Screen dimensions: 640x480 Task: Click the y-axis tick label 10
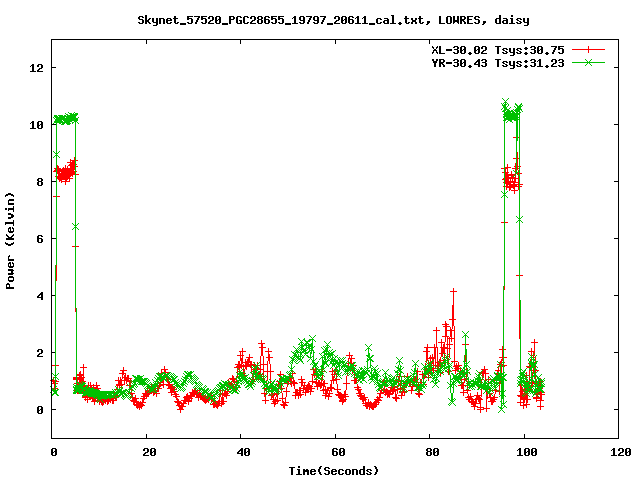tap(36, 125)
